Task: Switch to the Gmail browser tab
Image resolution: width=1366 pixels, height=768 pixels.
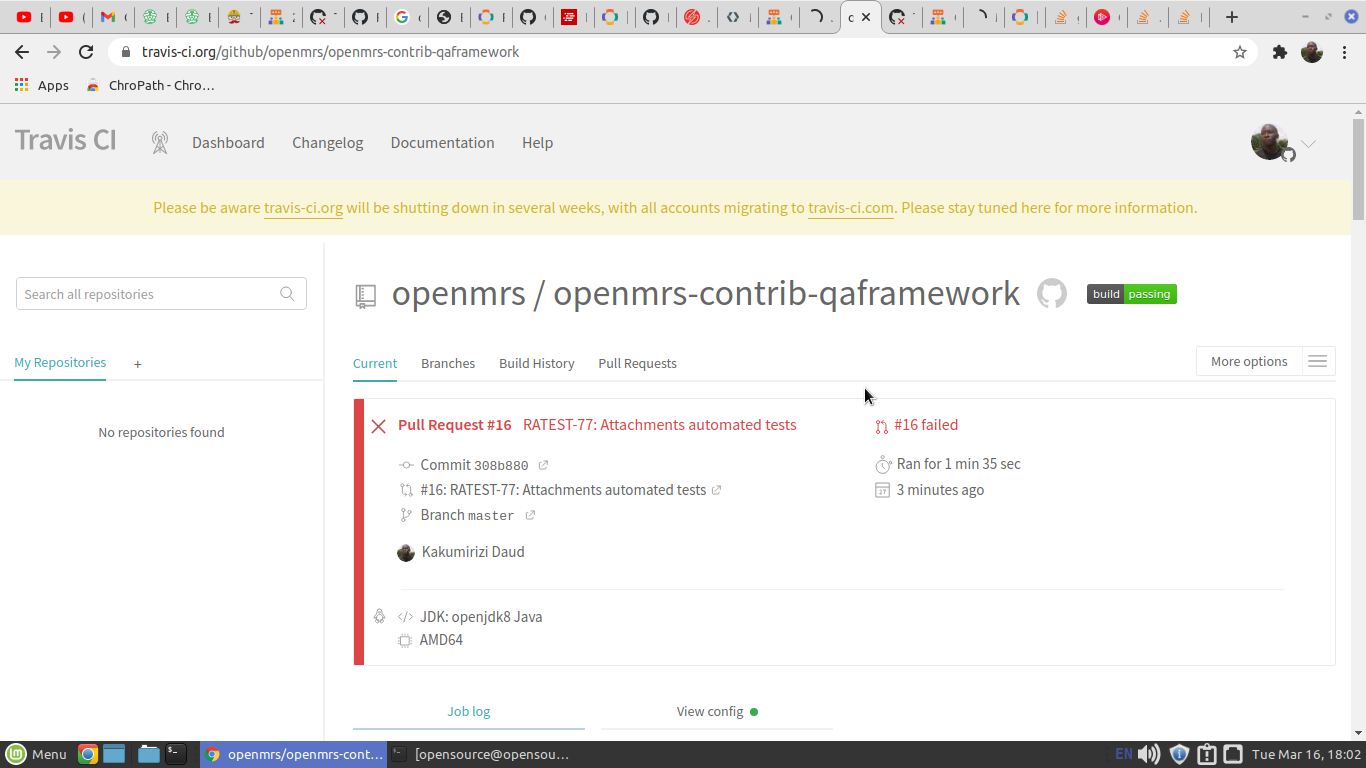Action: pos(108,17)
